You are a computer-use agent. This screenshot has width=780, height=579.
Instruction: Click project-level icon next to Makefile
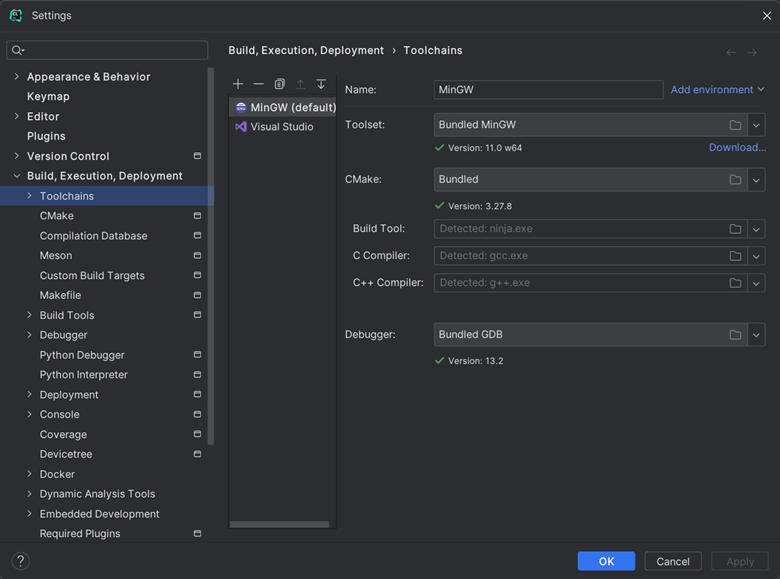click(197, 295)
